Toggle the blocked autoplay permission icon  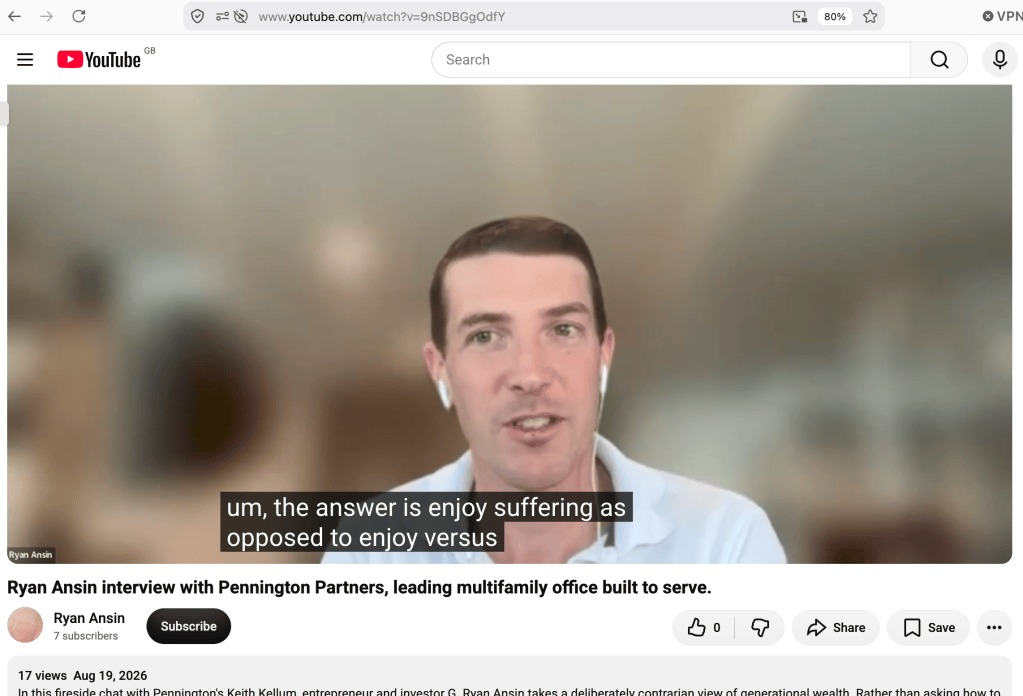click(x=241, y=16)
